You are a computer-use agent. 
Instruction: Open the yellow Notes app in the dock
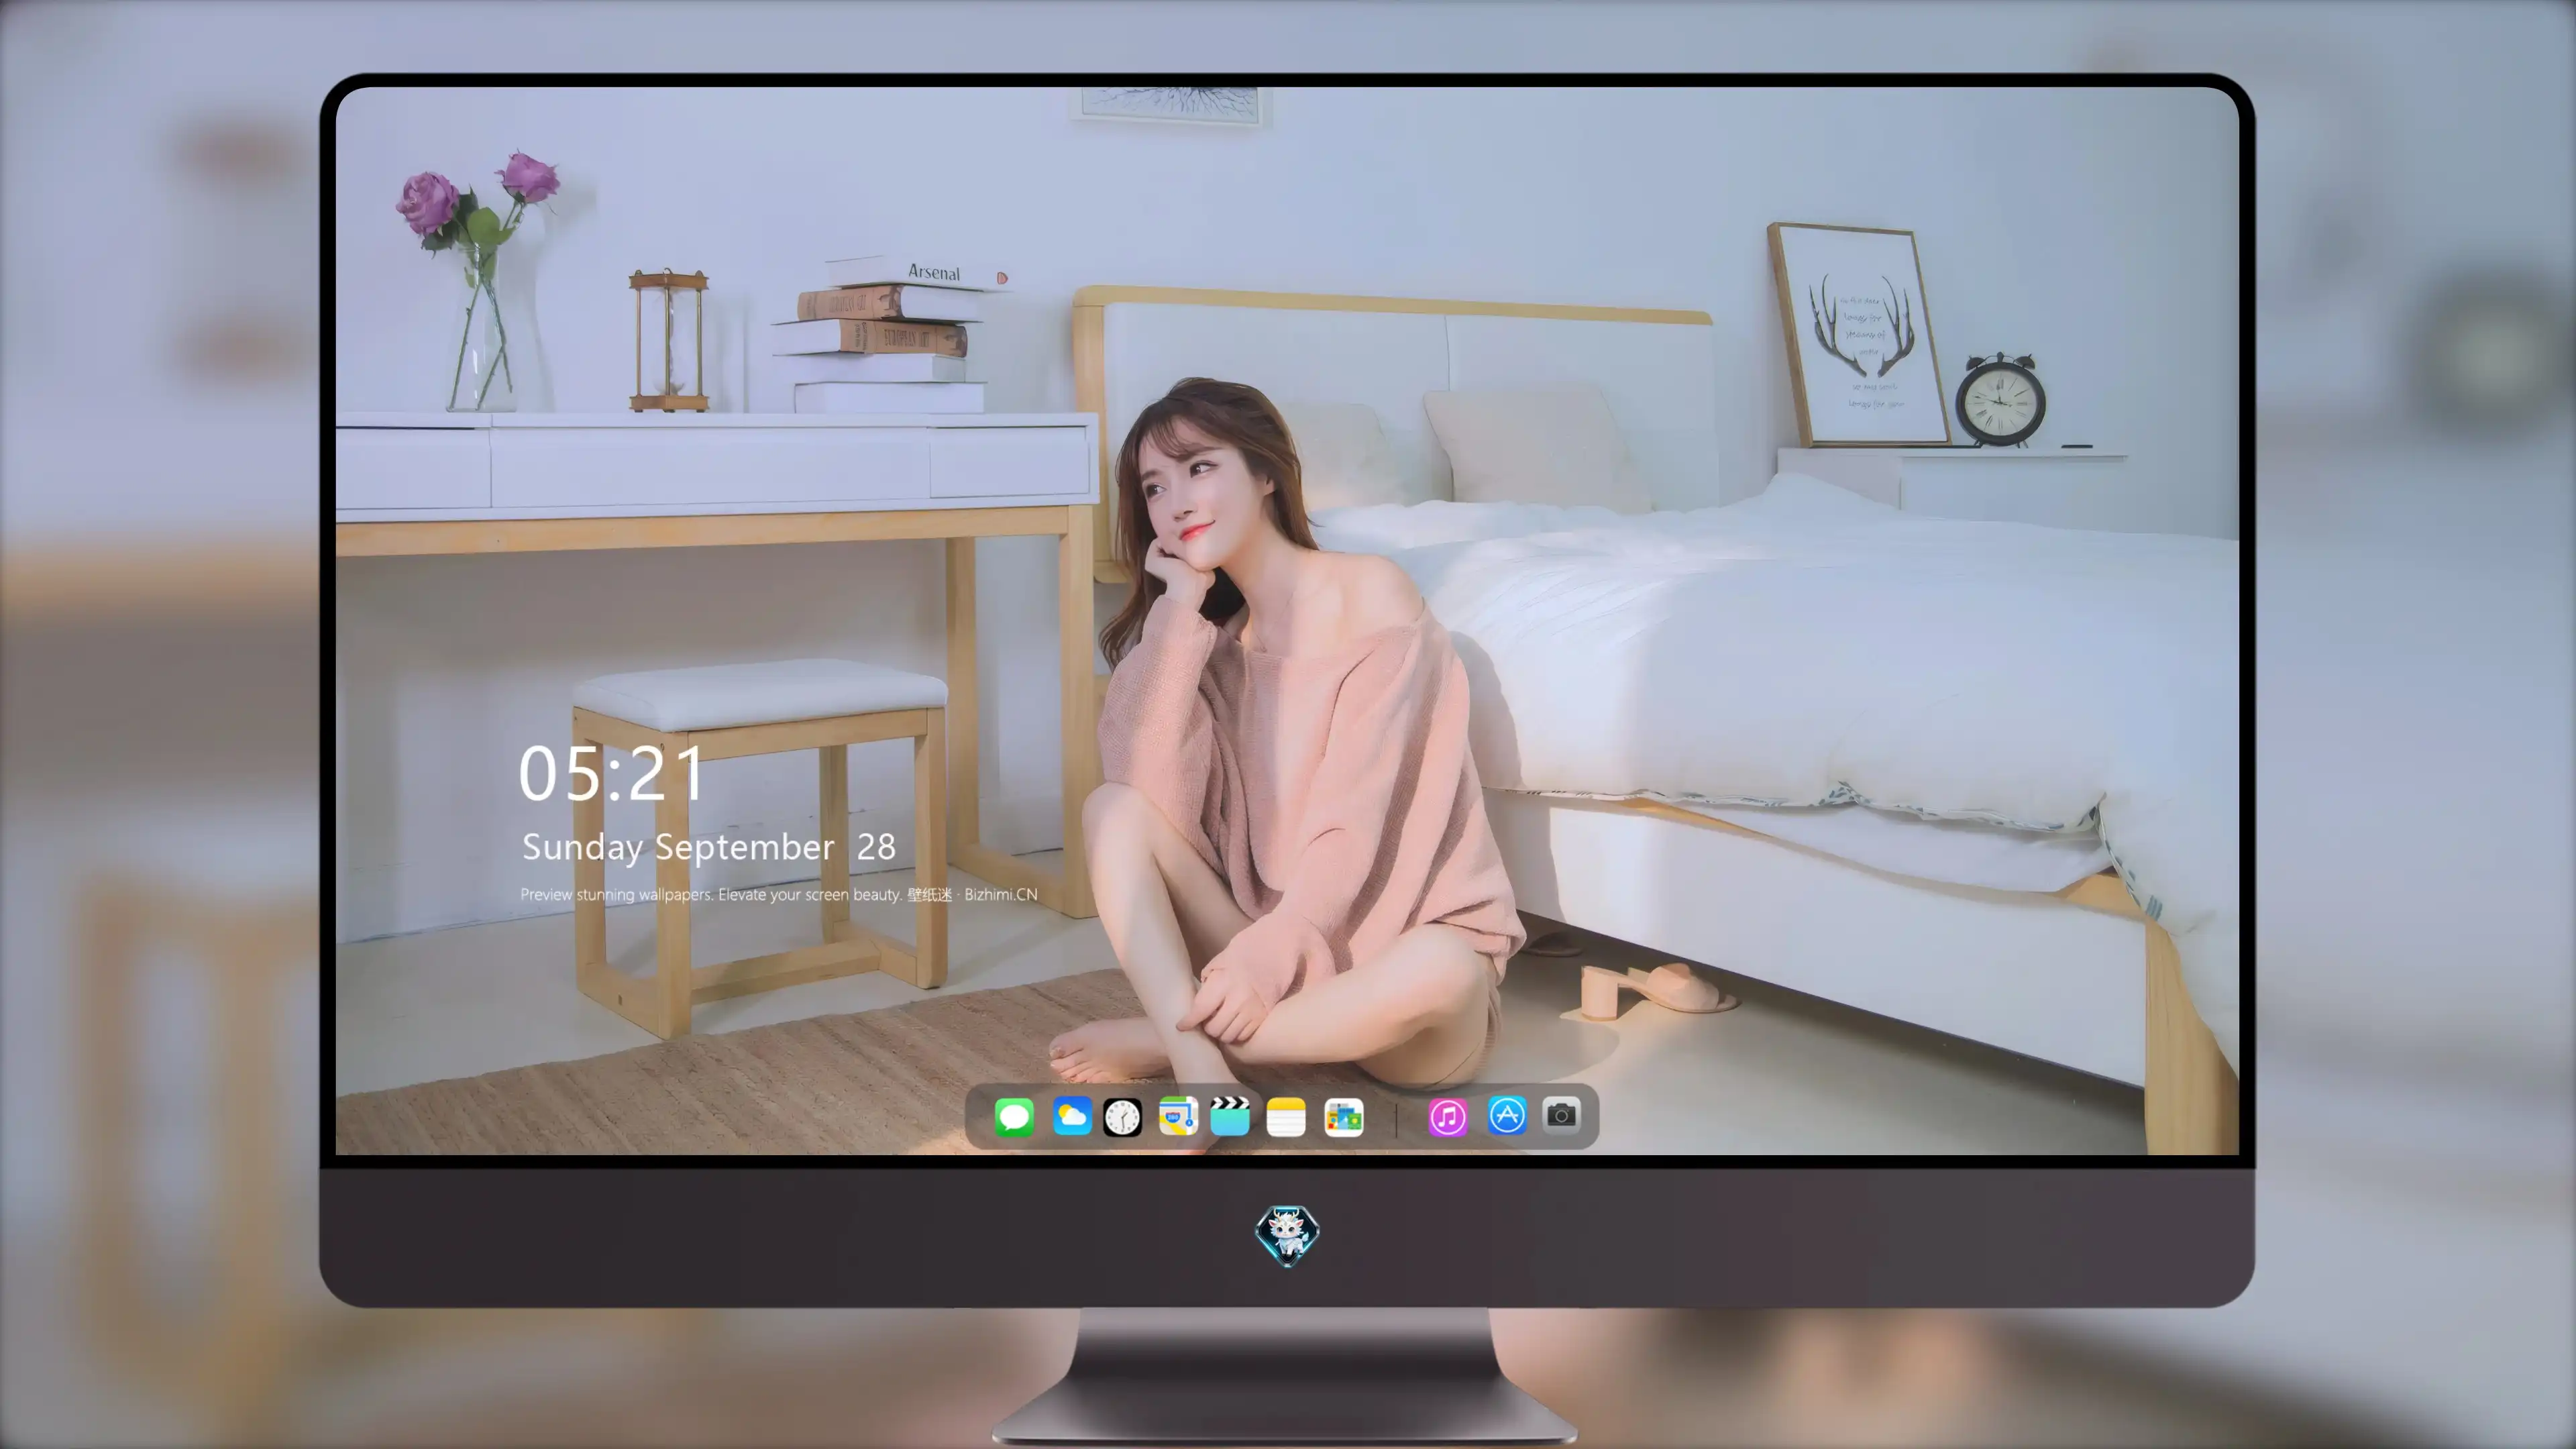tap(1286, 1117)
